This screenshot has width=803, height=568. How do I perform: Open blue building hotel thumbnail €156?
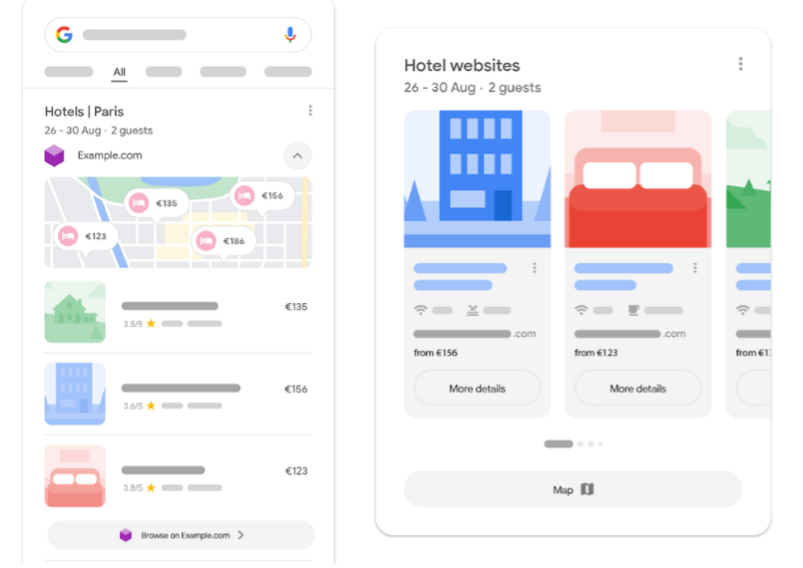75,393
